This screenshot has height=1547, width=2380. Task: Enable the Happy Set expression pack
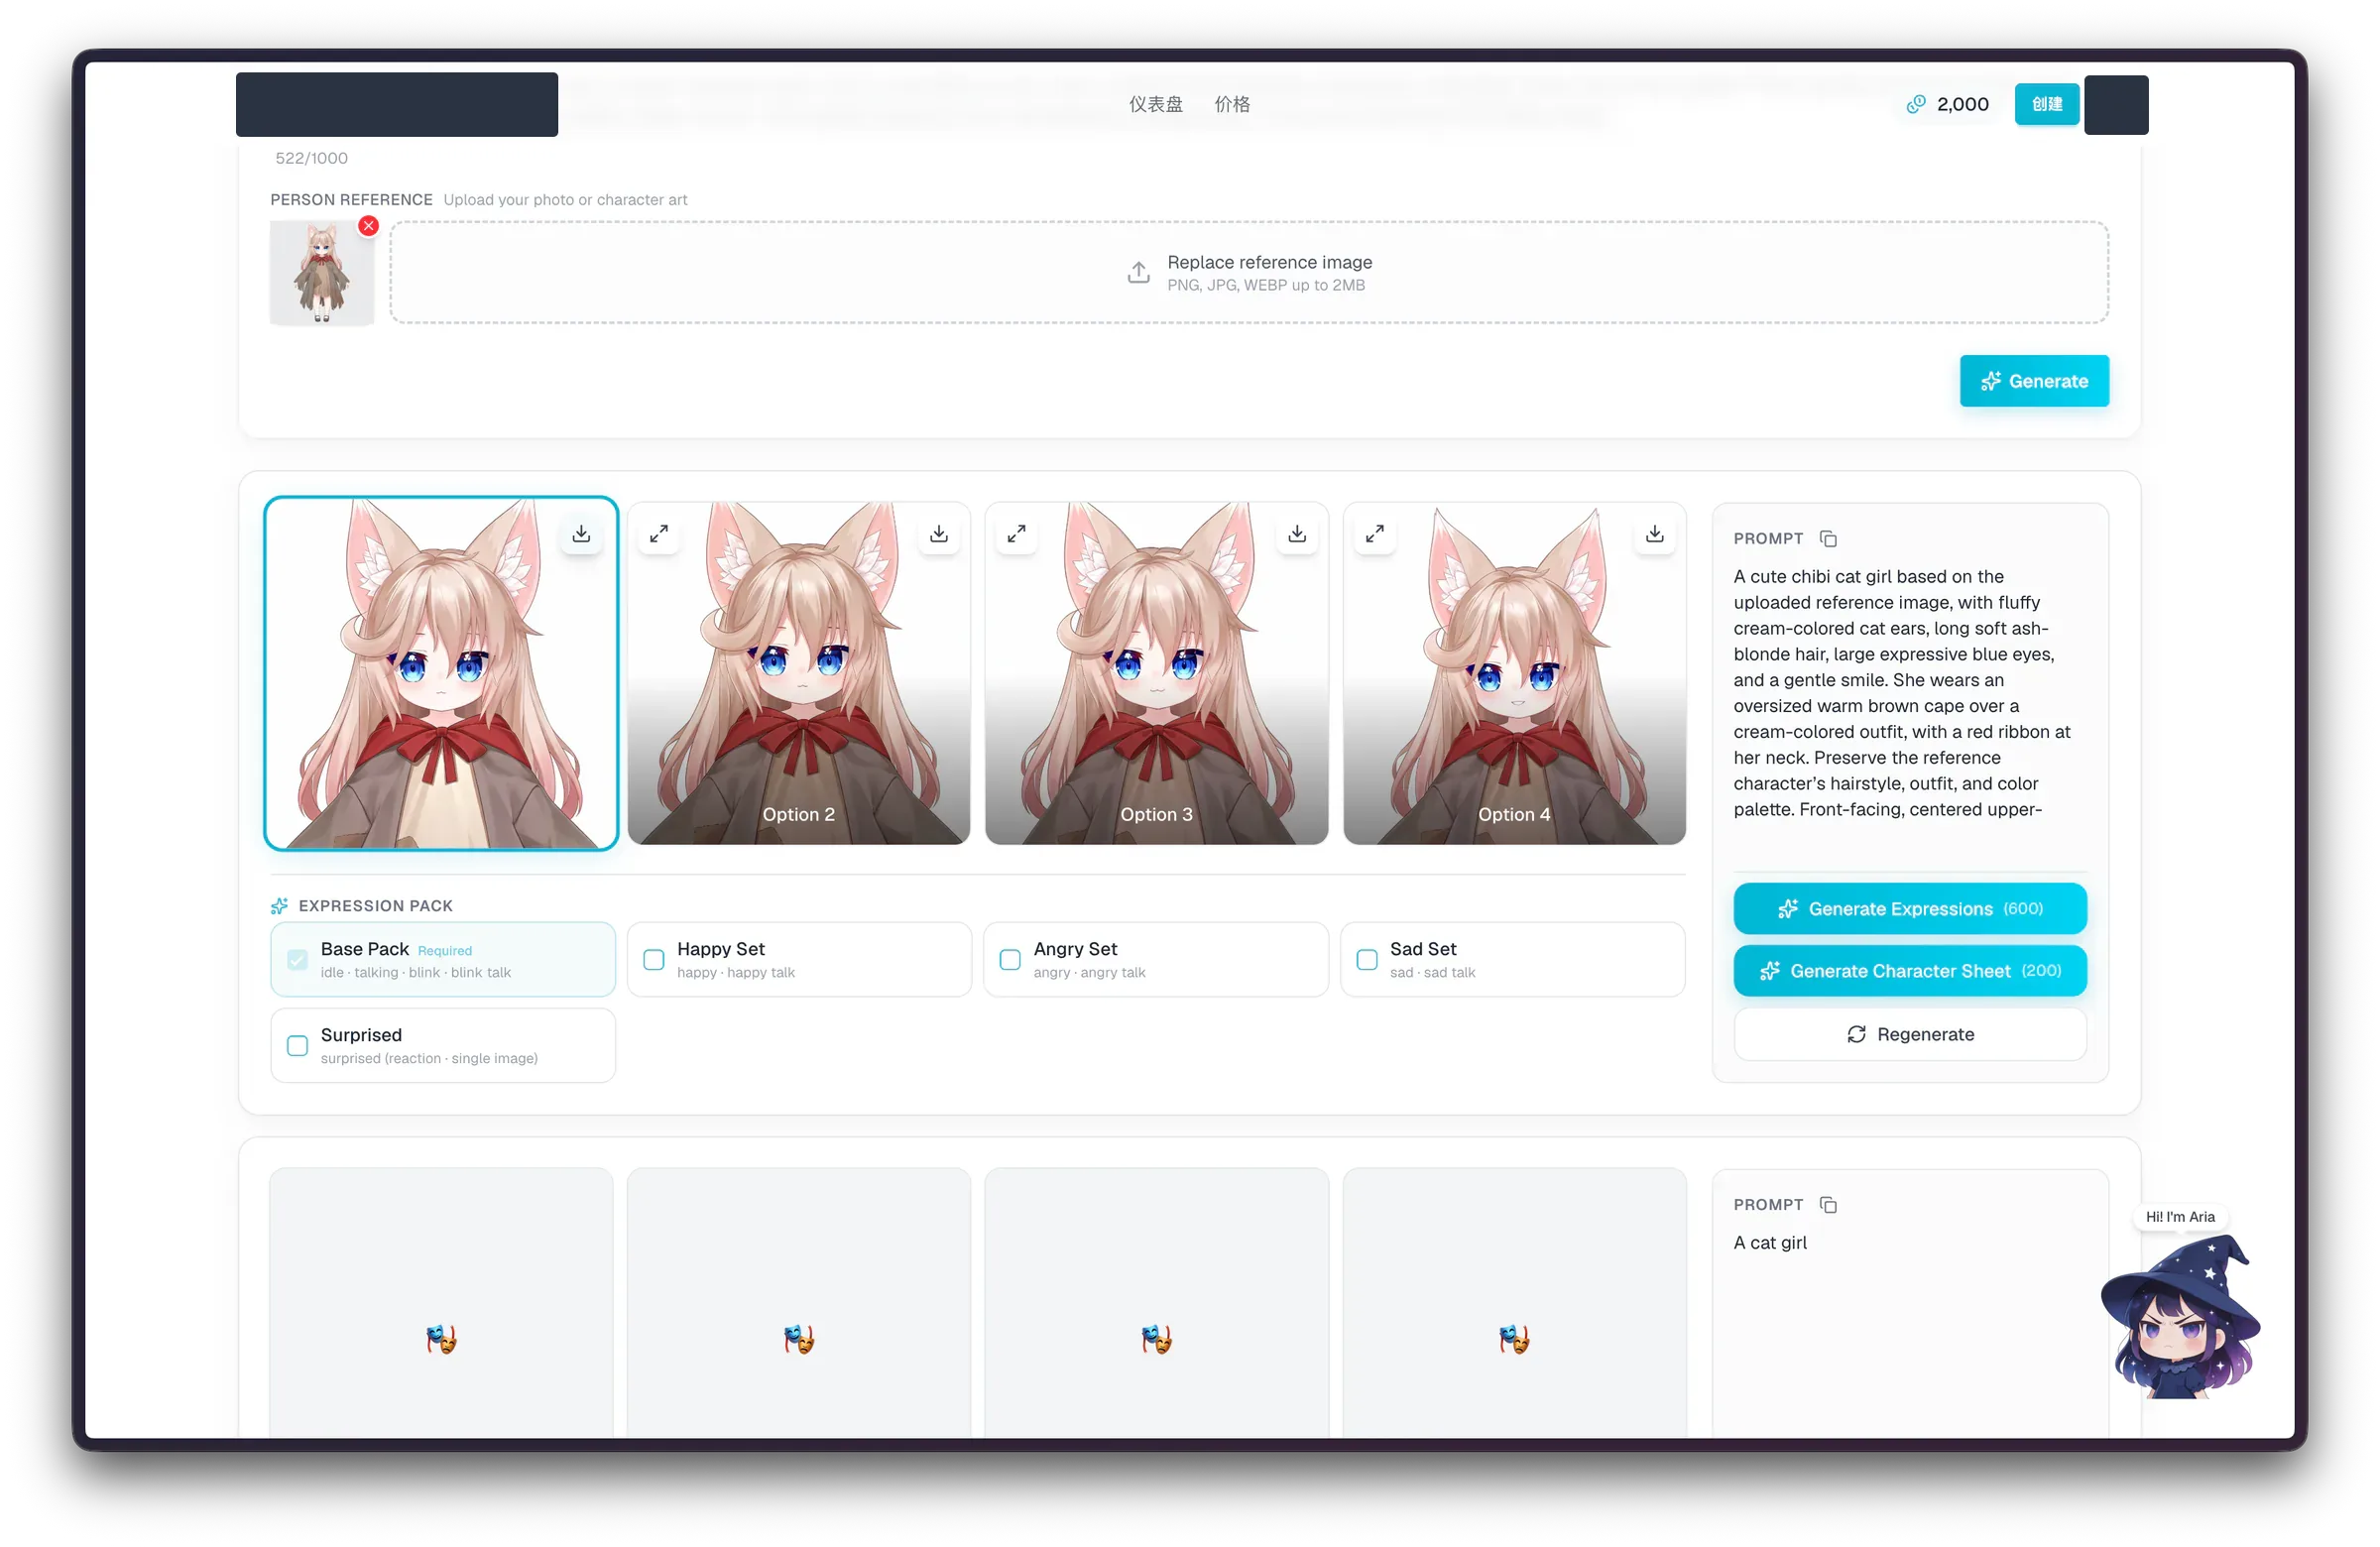pyautogui.click(x=654, y=960)
